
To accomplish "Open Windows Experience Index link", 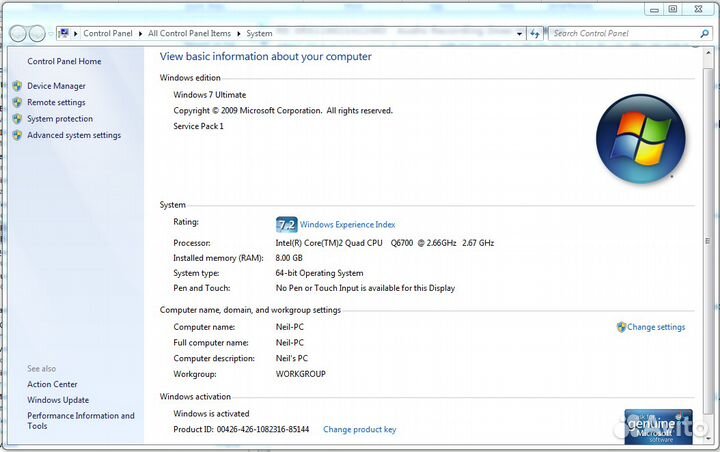I will point(347,225).
